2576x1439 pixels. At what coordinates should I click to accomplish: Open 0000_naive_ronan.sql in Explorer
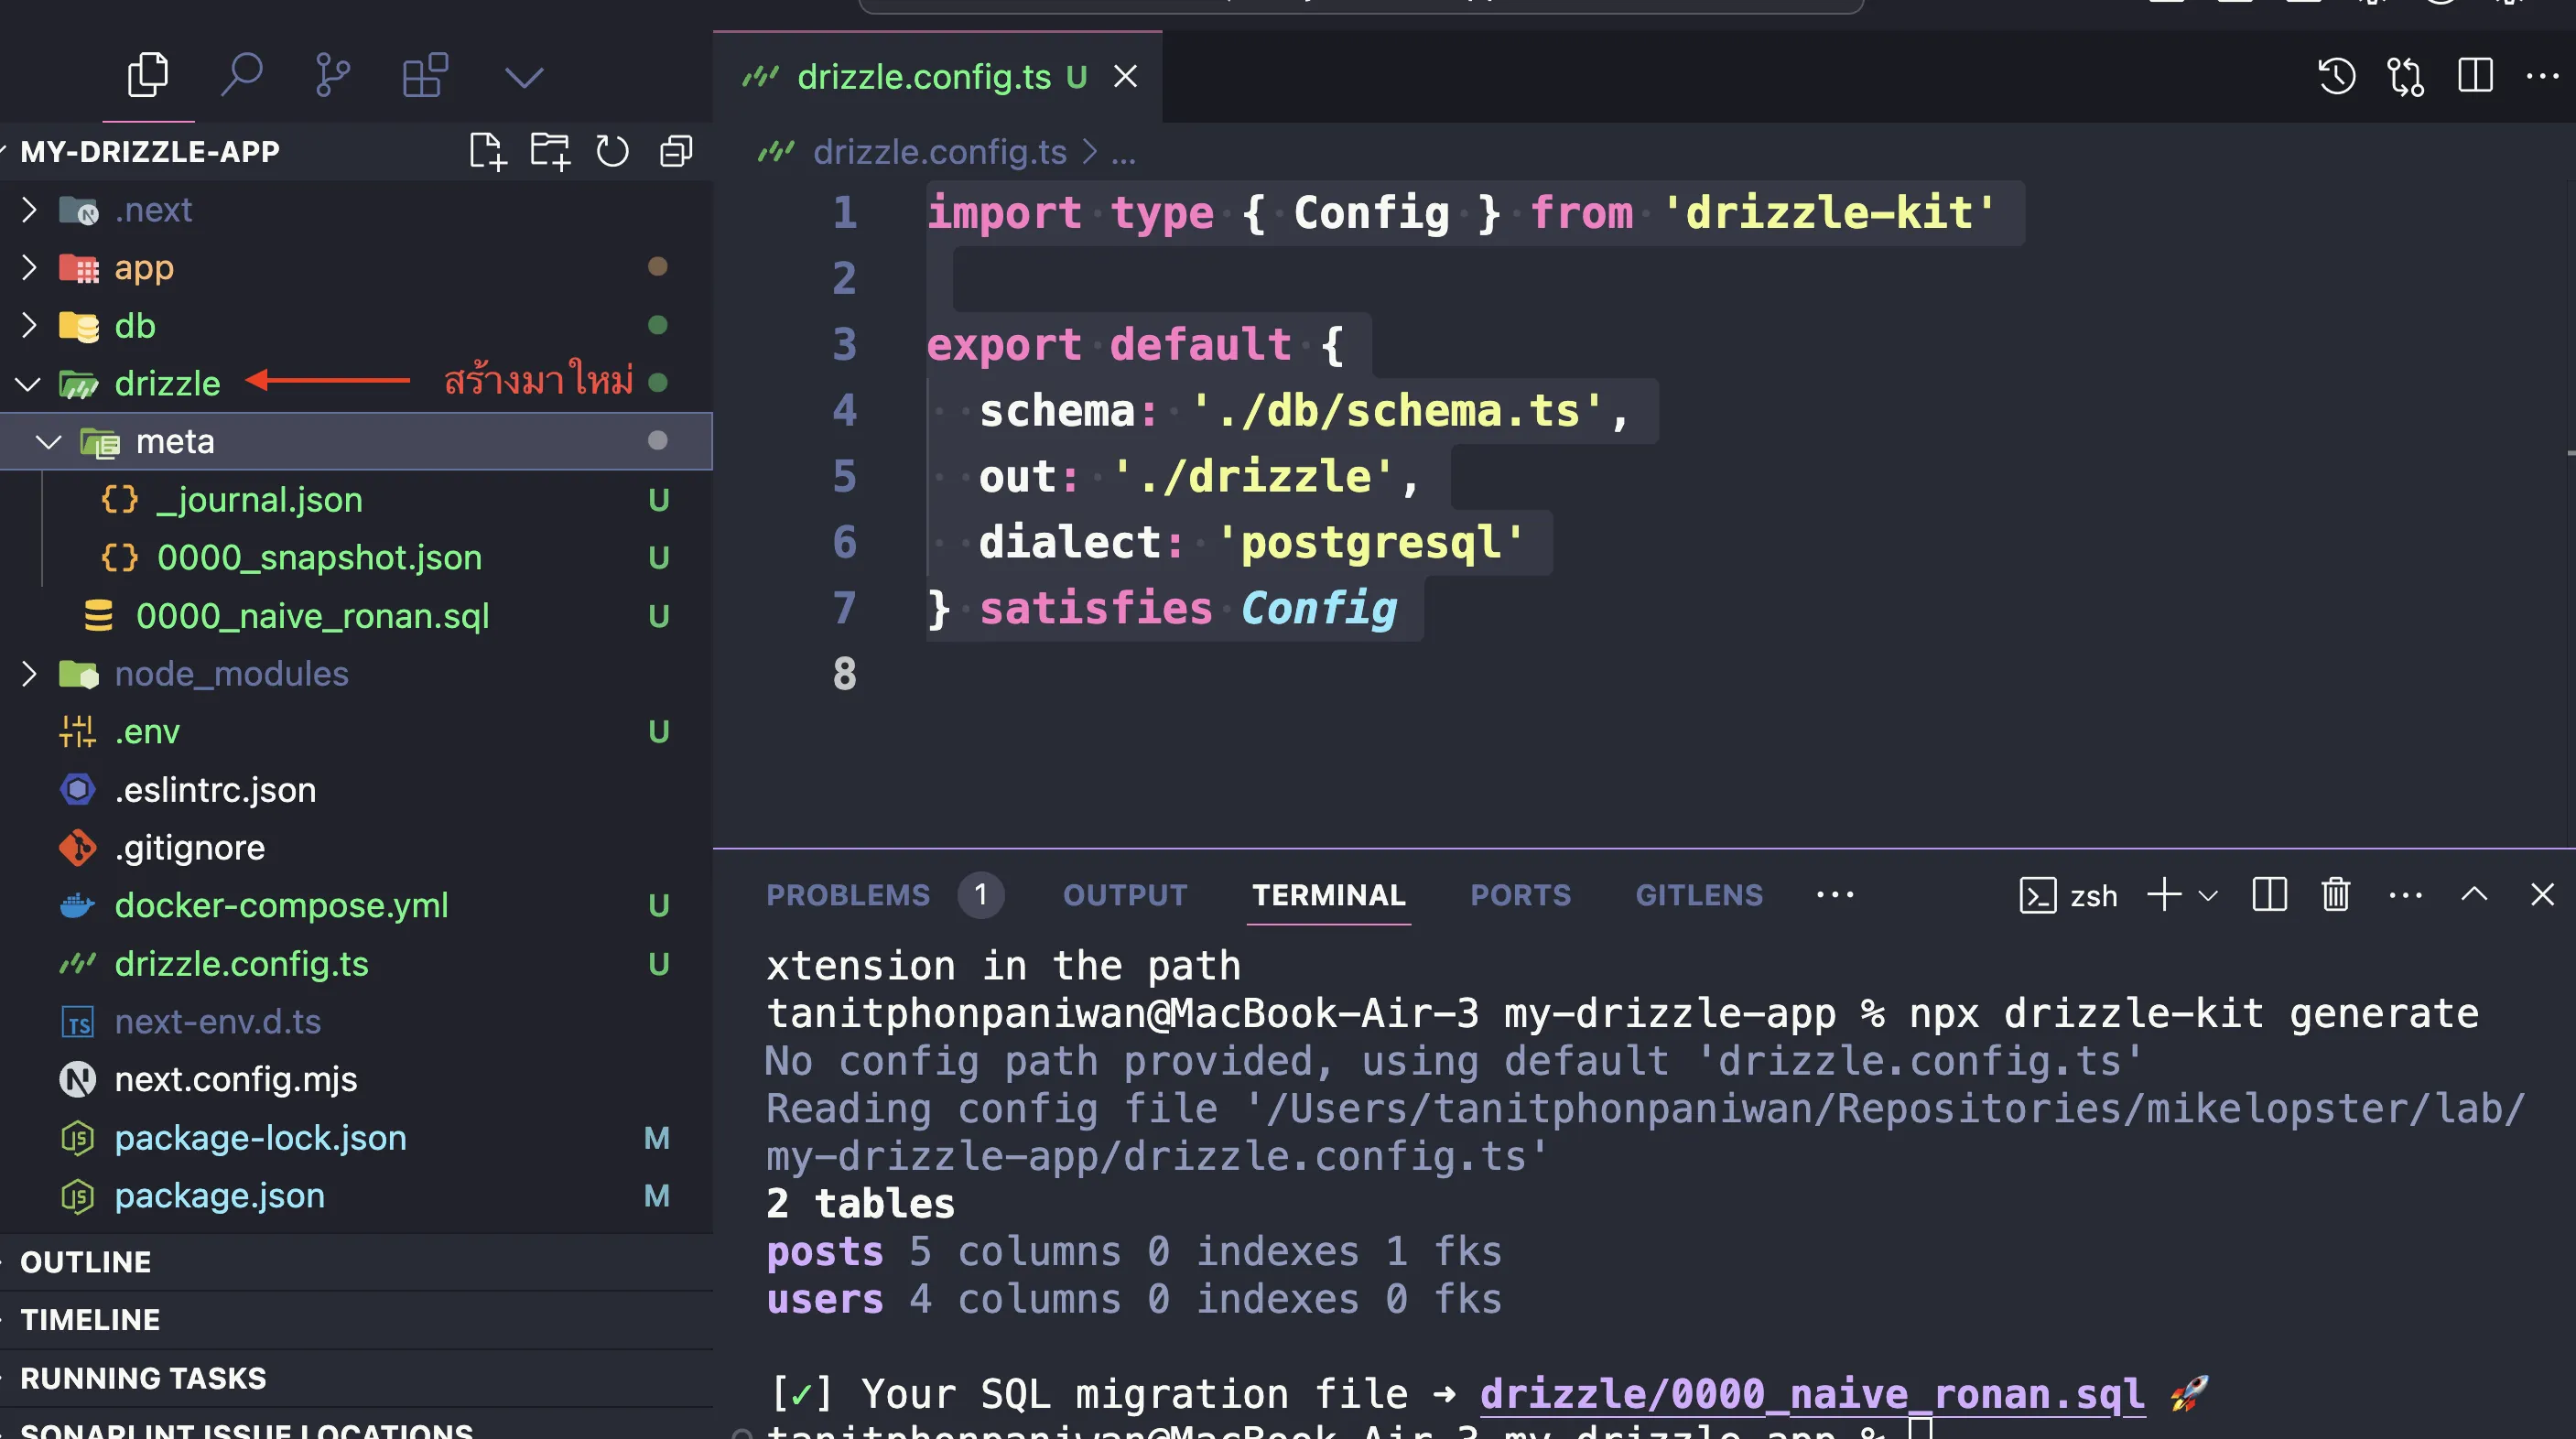coord(356,616)
